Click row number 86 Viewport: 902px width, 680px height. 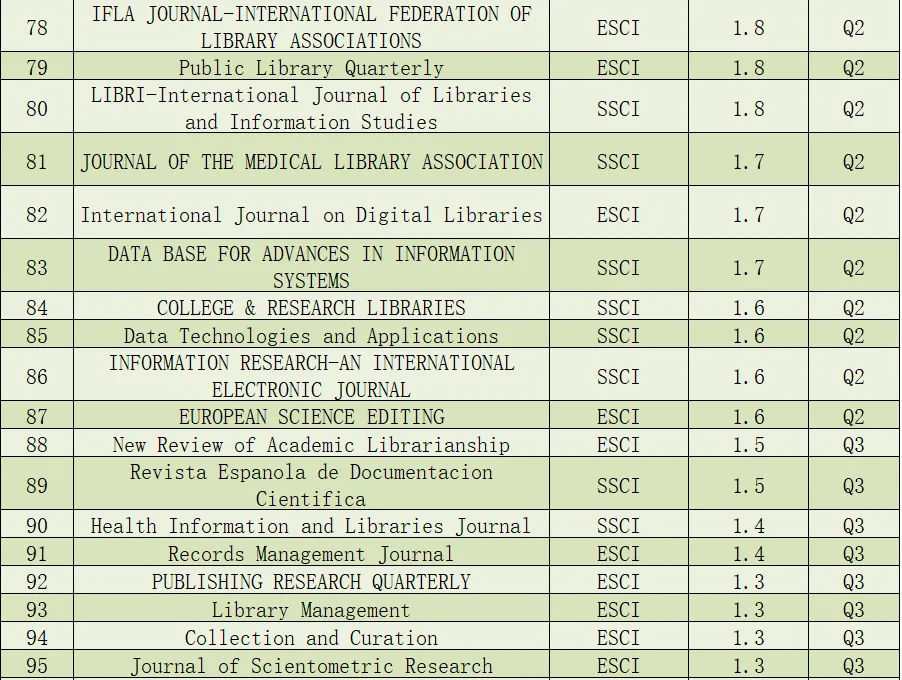(37, 377)
